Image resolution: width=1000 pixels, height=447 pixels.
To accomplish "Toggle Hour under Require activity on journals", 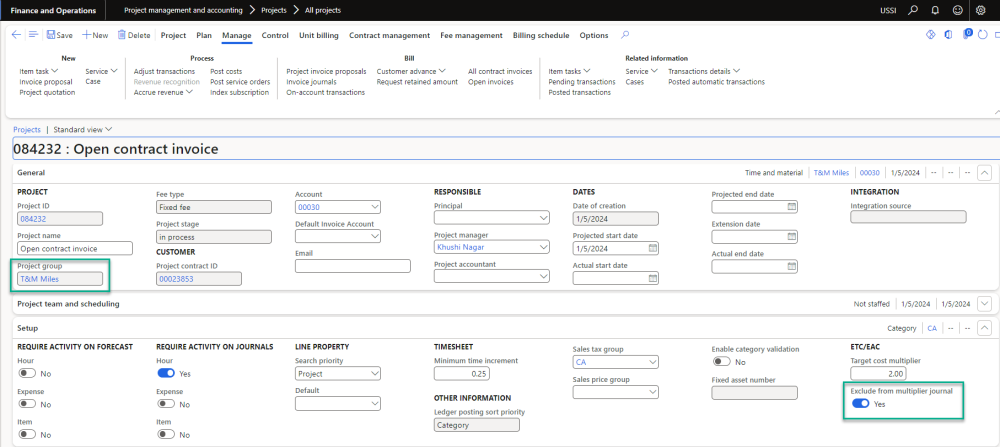I will 166,372.
